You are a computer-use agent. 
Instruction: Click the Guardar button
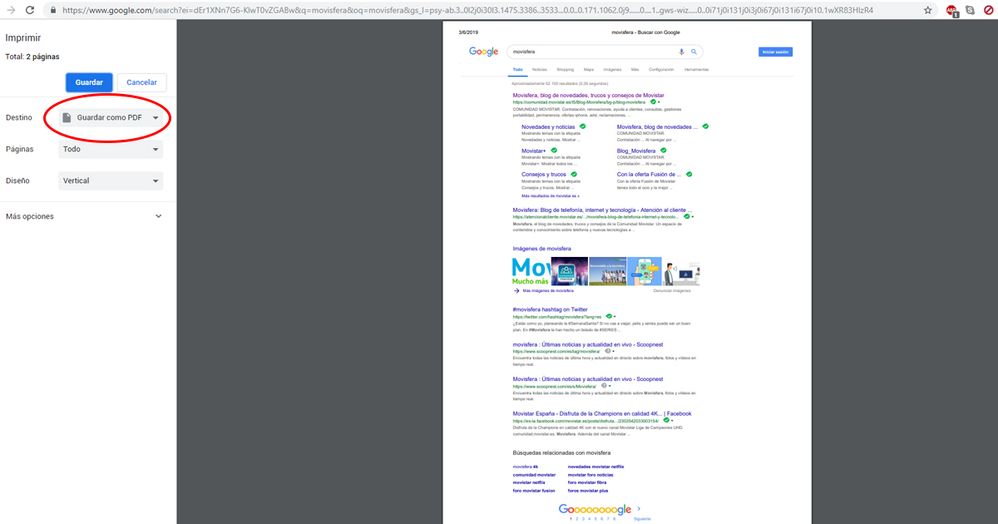89,82
